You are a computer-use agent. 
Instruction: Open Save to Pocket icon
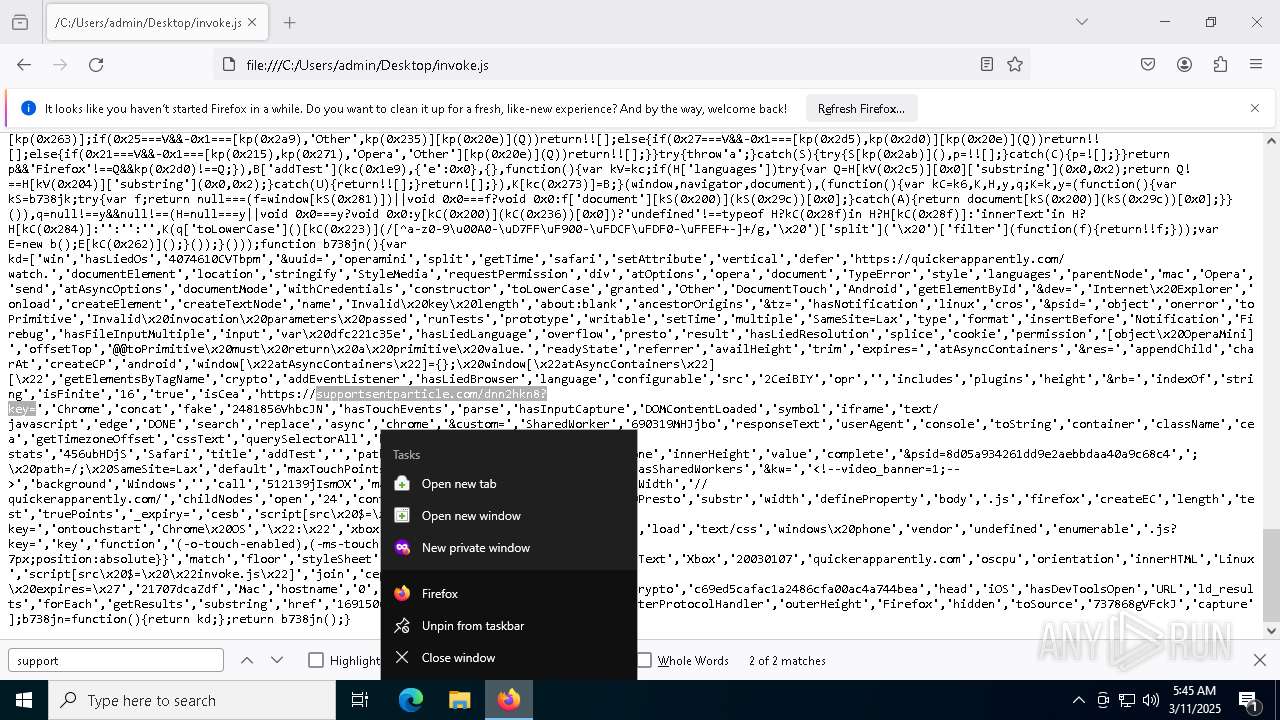tap(1148, 65)
